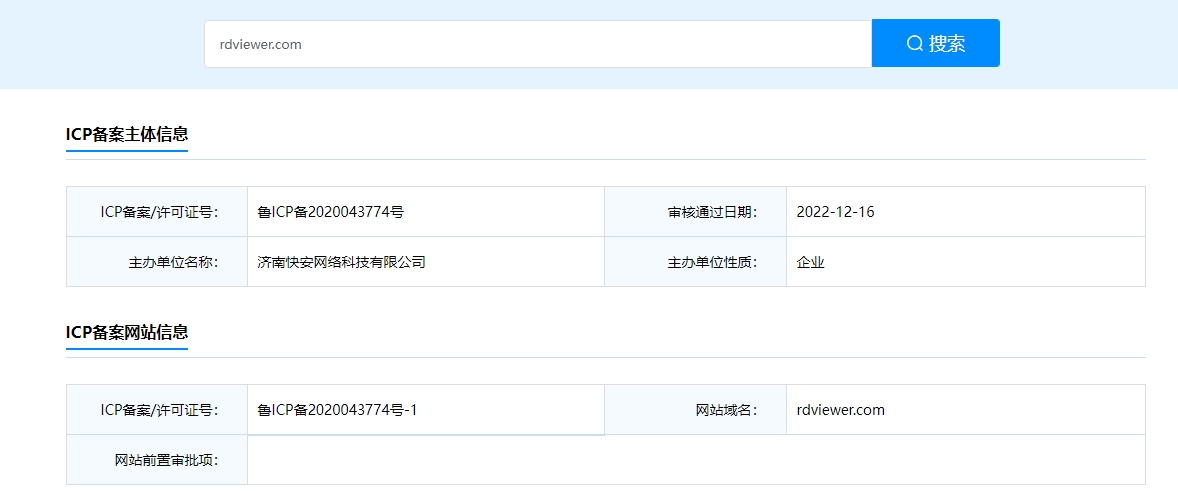Image resolution: width=1178 pixels, height=491 pixels.
Task: Focus the rdviewer.com search input field
Action: pos(538,44)
